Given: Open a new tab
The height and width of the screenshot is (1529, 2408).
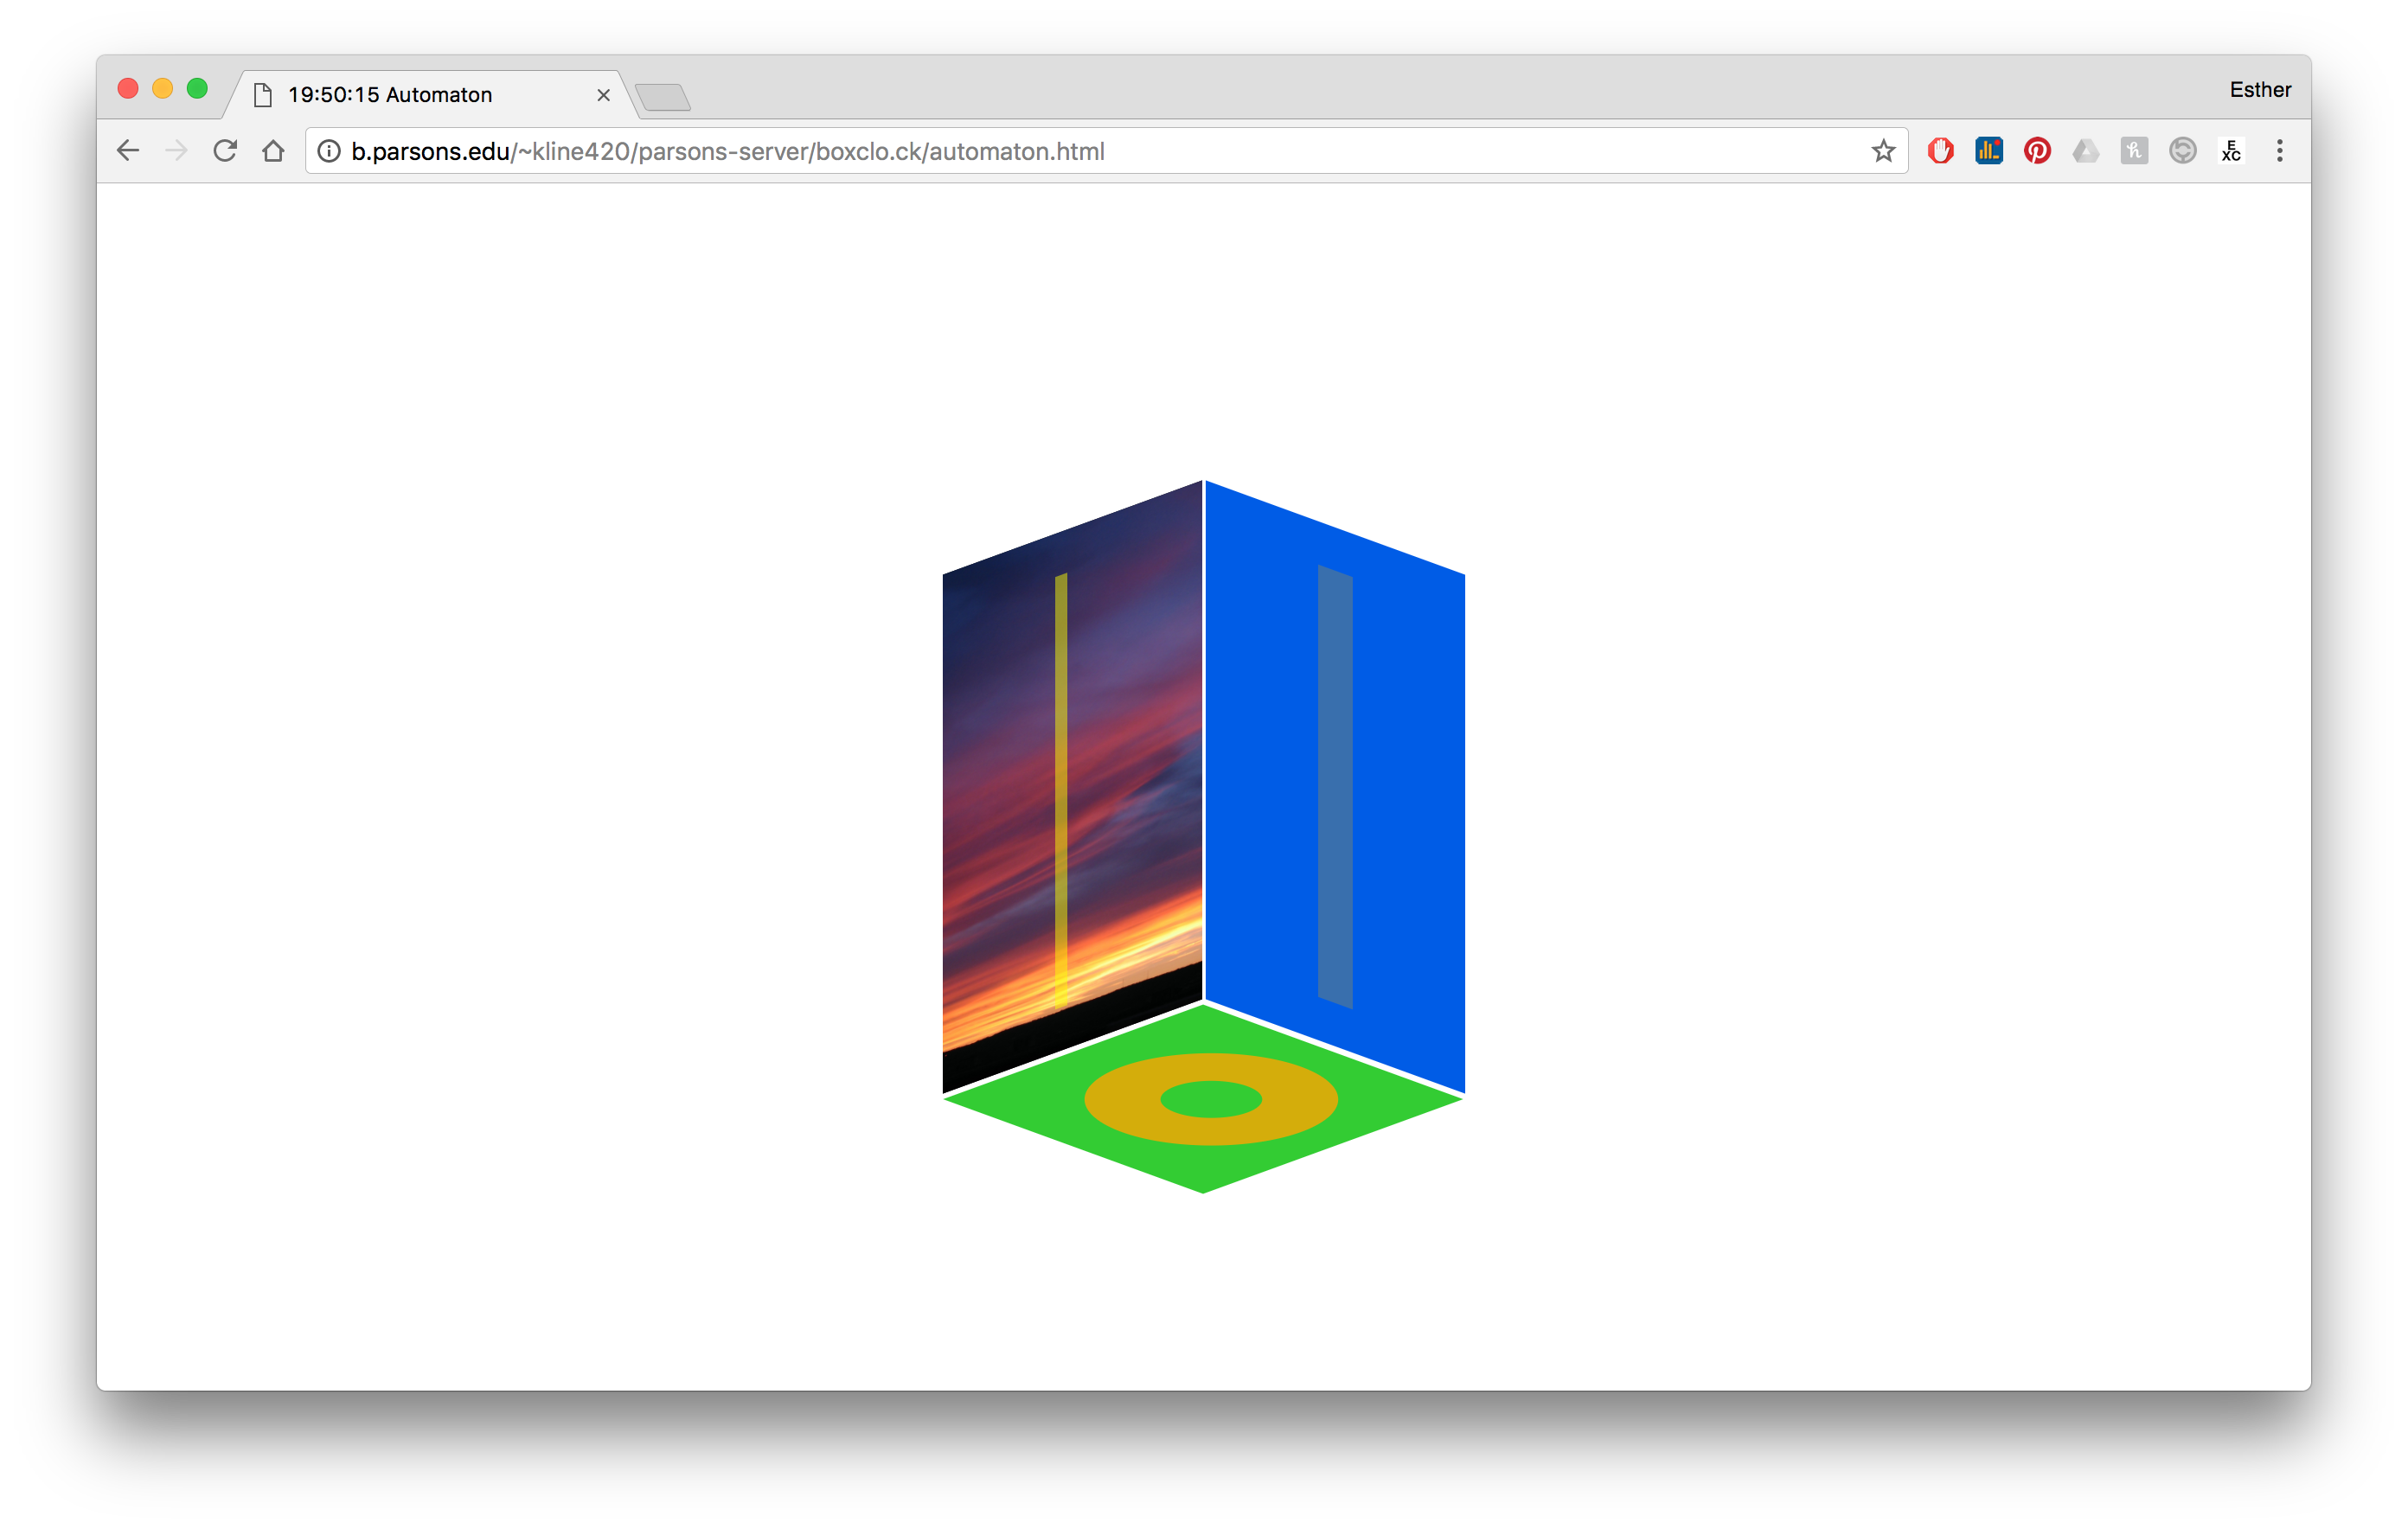Looking at the screenshot, I should click(663, 97).
